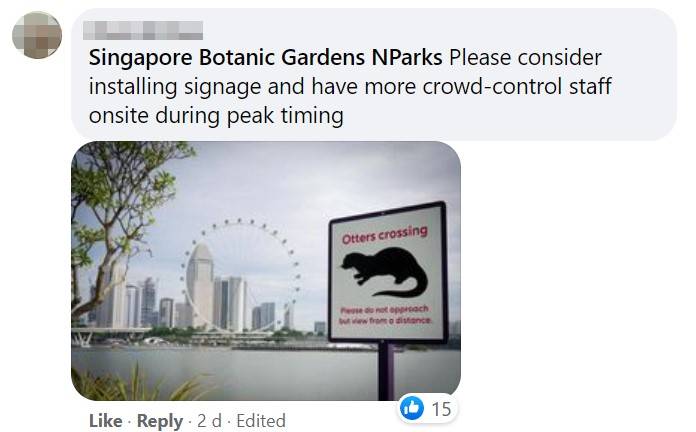Click the commenter's blurred profile avatar
Screen dimensions: 696x432
(37, 35)
